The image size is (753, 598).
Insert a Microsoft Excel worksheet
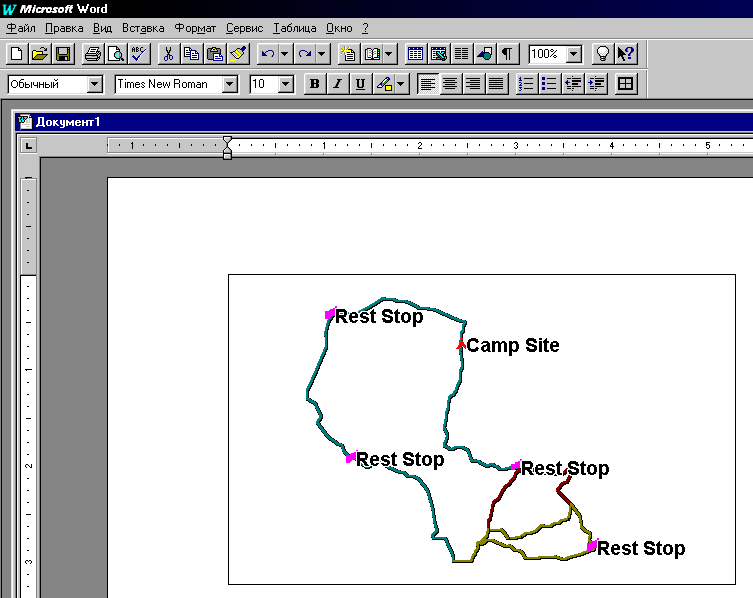click(438, 54)
